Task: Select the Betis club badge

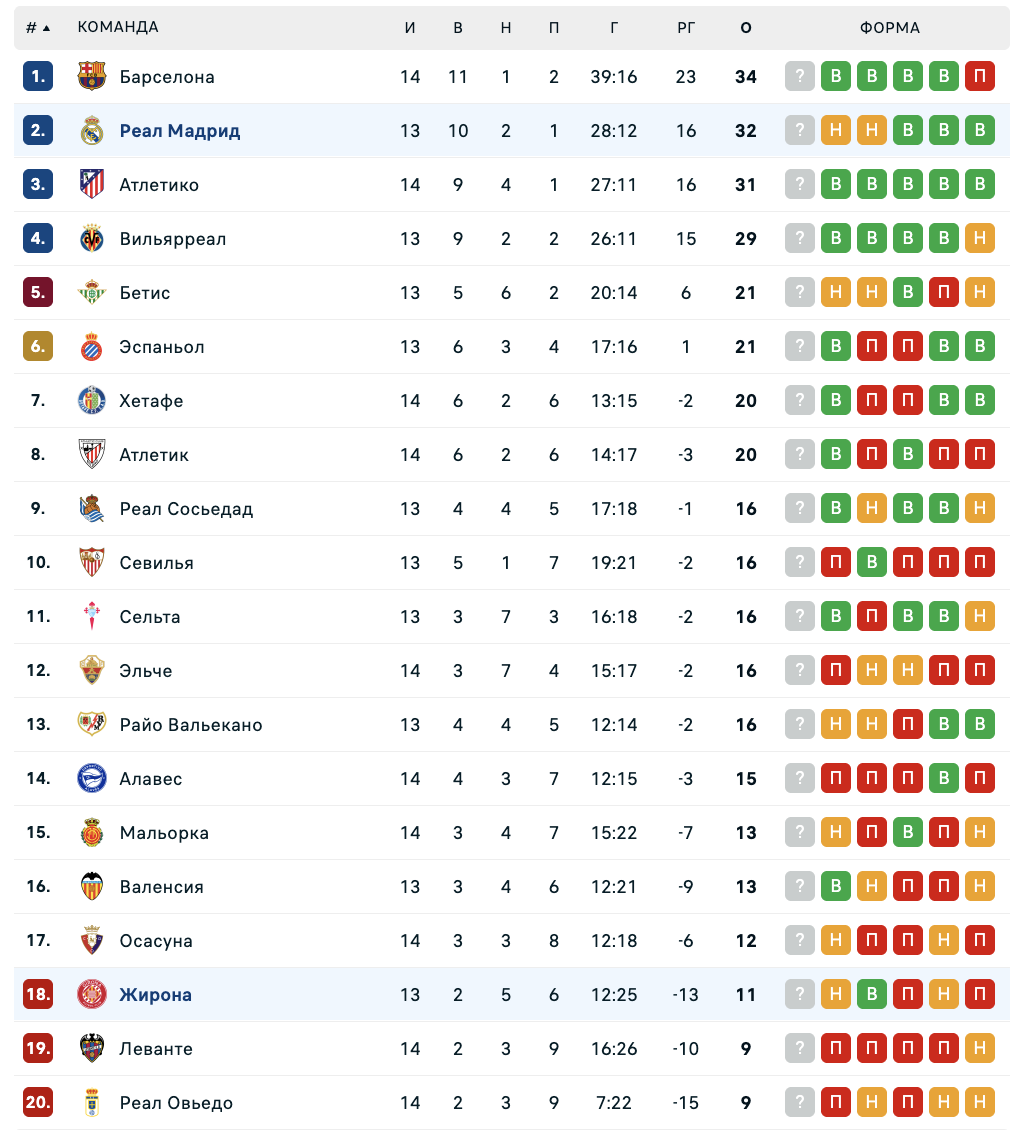Action: pyautogui.click(x=92, y=293)
